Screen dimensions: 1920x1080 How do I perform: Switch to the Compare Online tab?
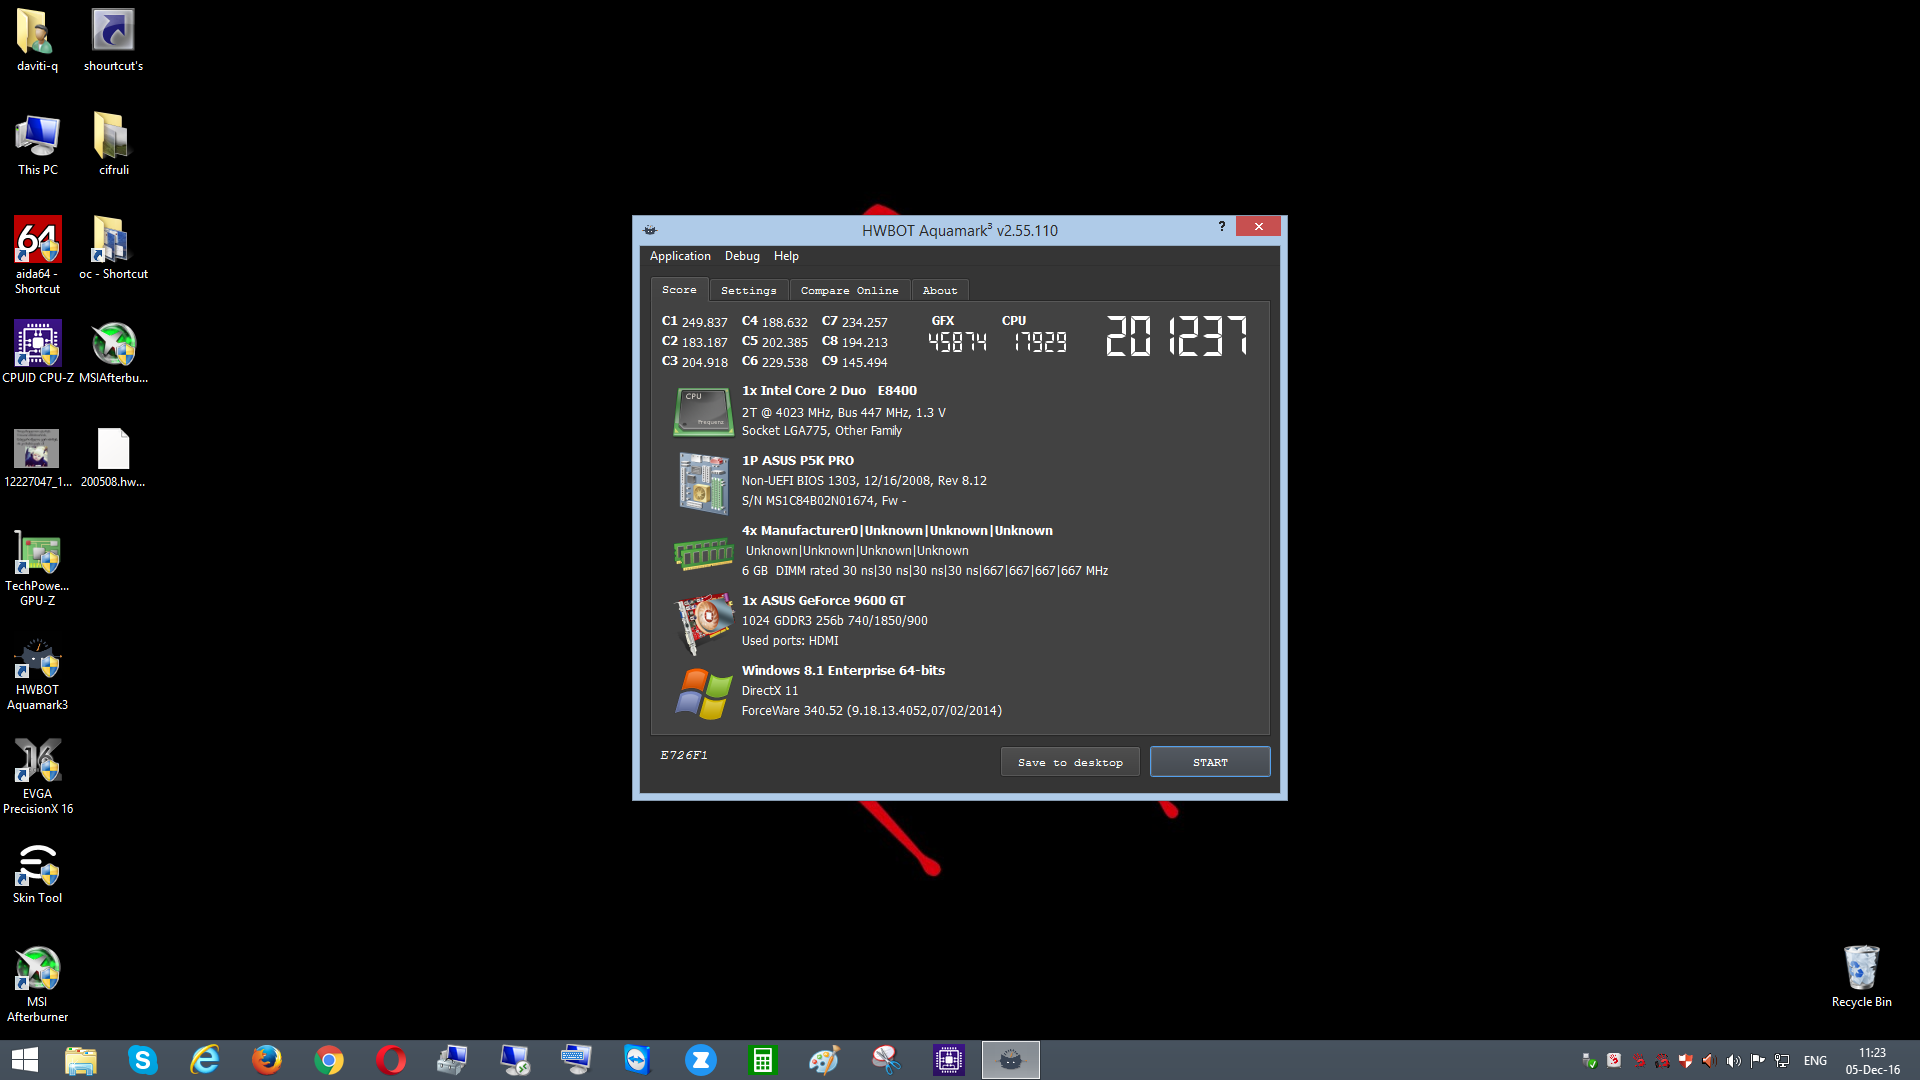(849, 290)
